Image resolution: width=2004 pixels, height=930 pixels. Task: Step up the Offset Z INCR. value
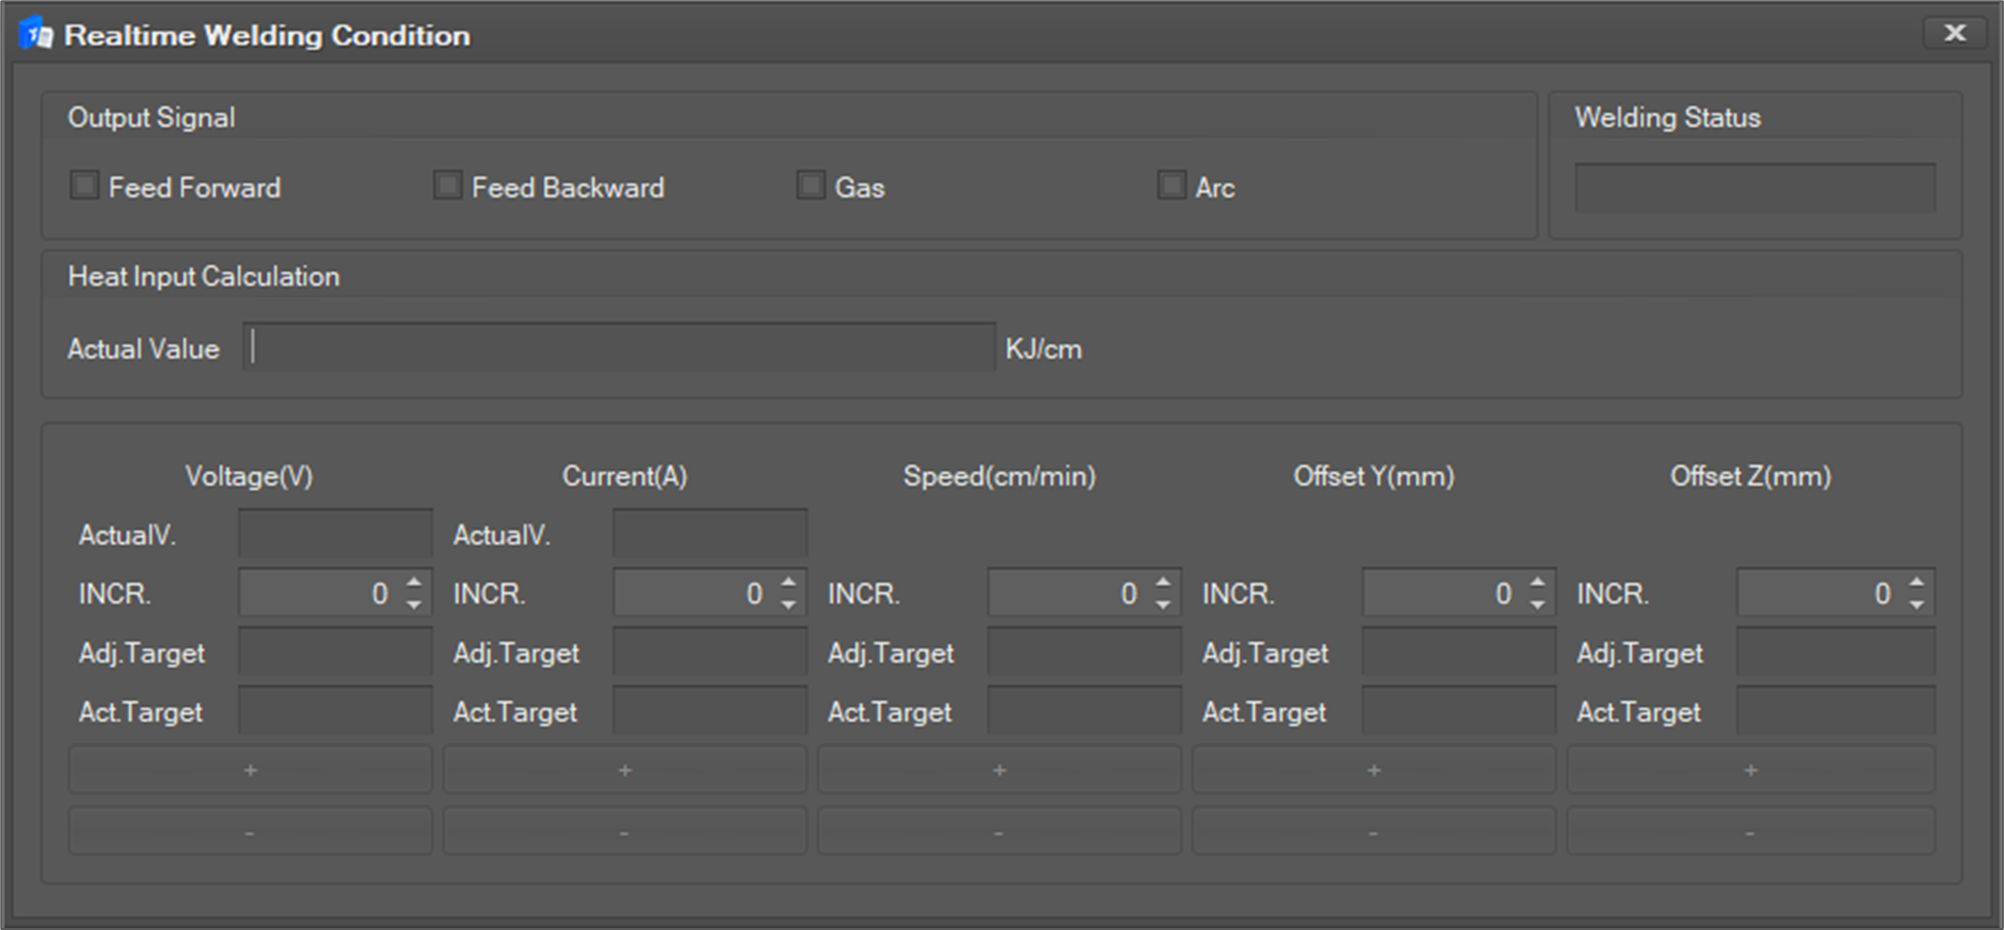(1916, 582)
